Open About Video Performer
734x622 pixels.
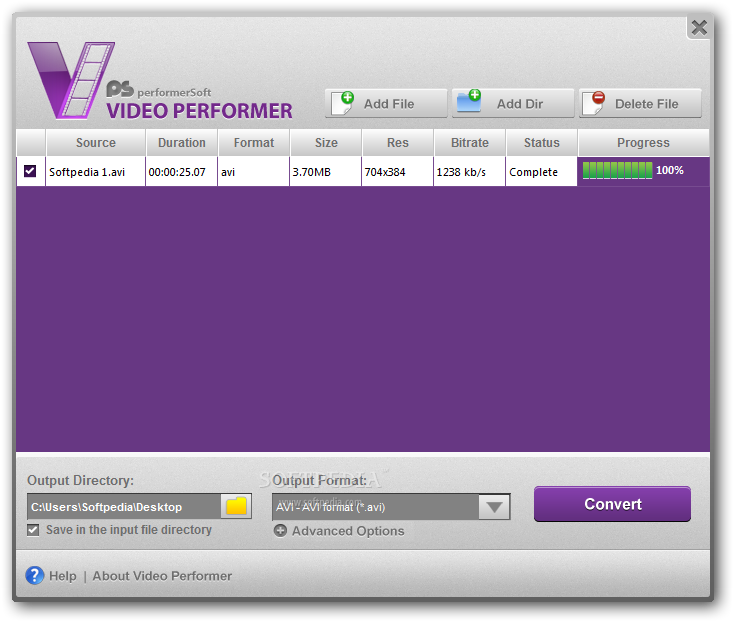tap(162, 576)
